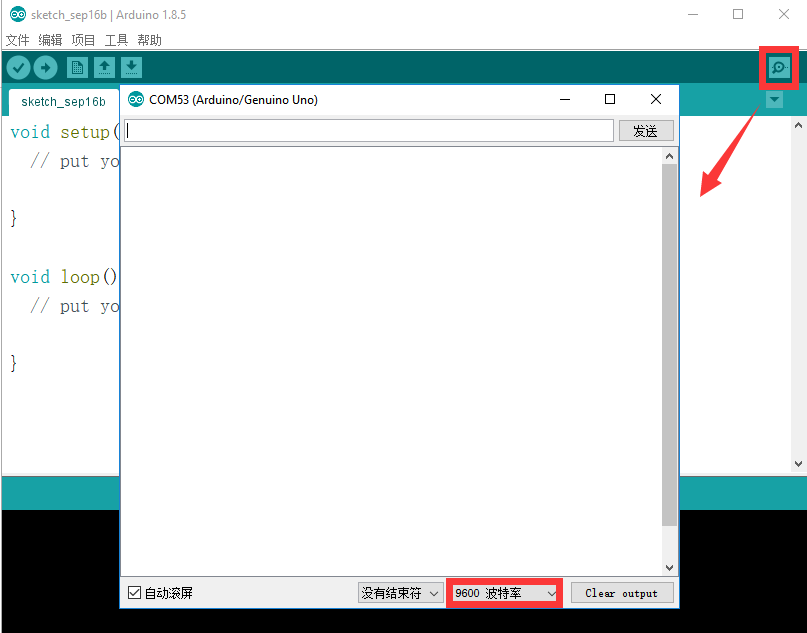
Task: Open a sketch with the up-arrow icon
Action: 104,67
